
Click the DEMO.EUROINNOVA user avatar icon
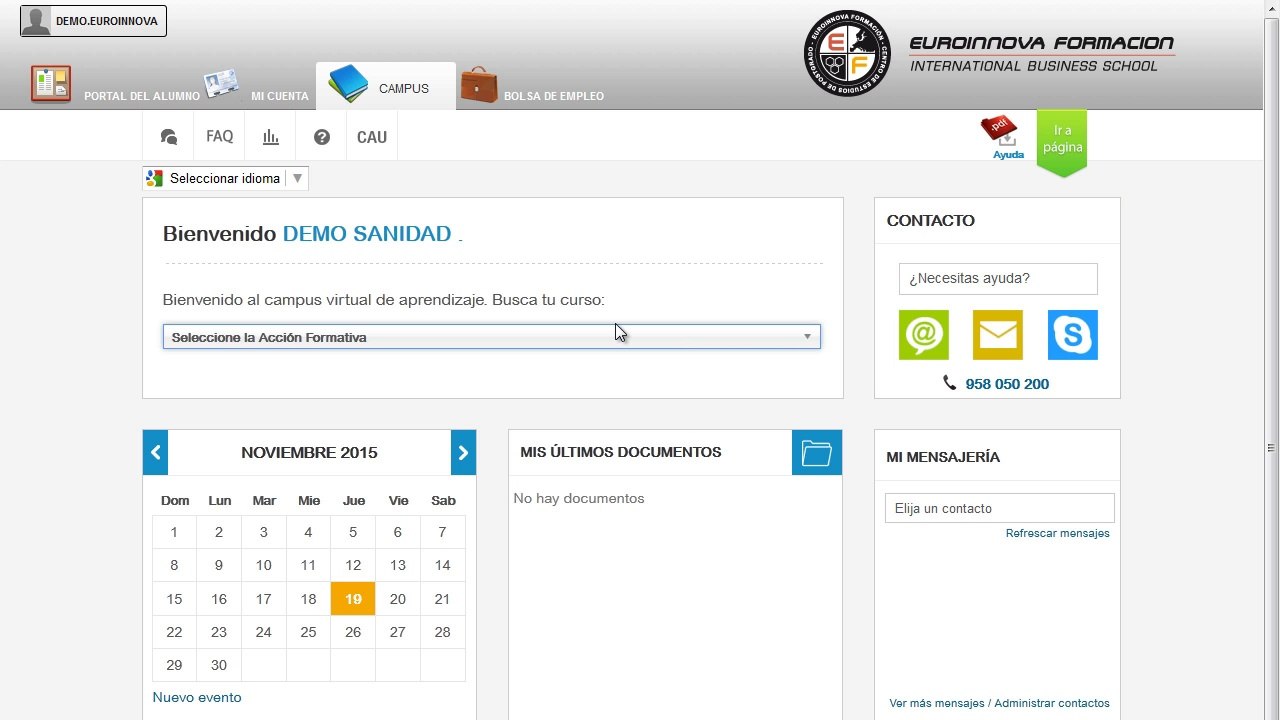(x=36, y=21)
